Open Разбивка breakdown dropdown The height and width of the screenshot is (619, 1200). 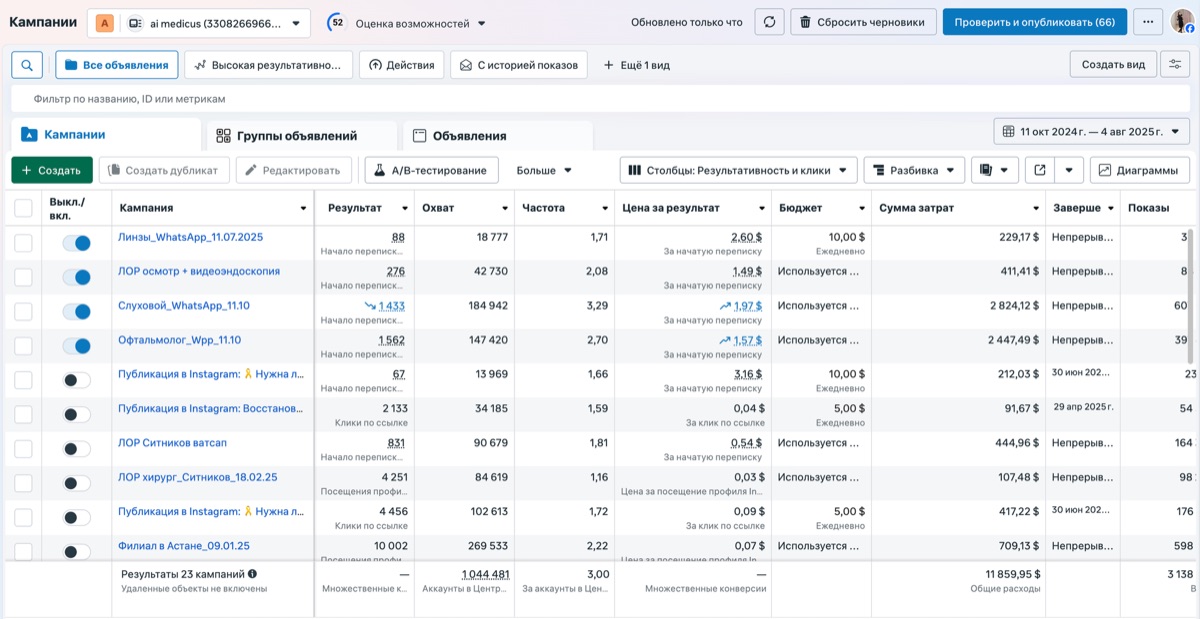click(914, 170)
